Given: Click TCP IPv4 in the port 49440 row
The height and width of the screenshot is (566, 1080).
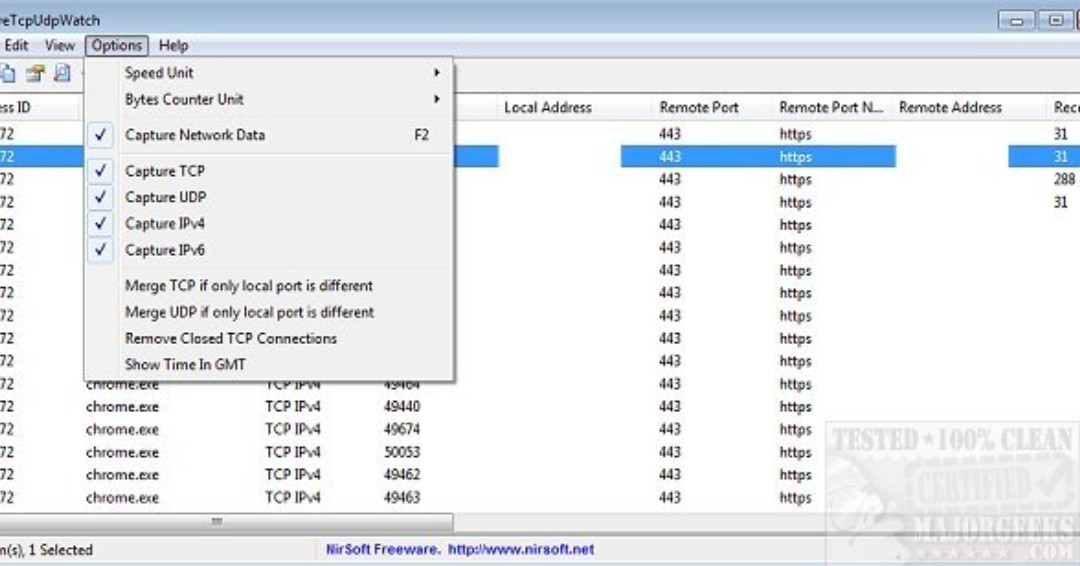Looking at the screenshot, I should coord(293,407).
